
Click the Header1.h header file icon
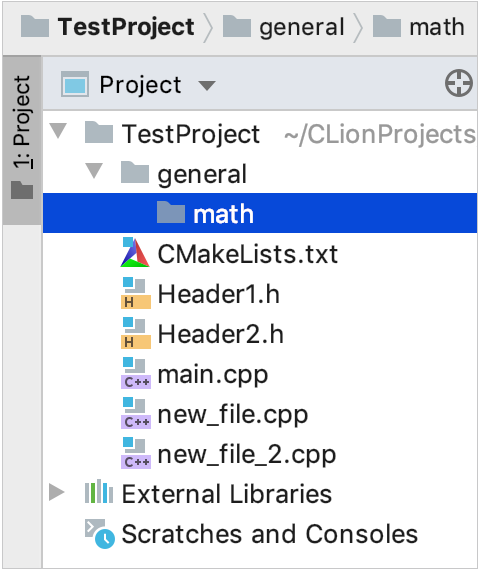pos(136,293)
